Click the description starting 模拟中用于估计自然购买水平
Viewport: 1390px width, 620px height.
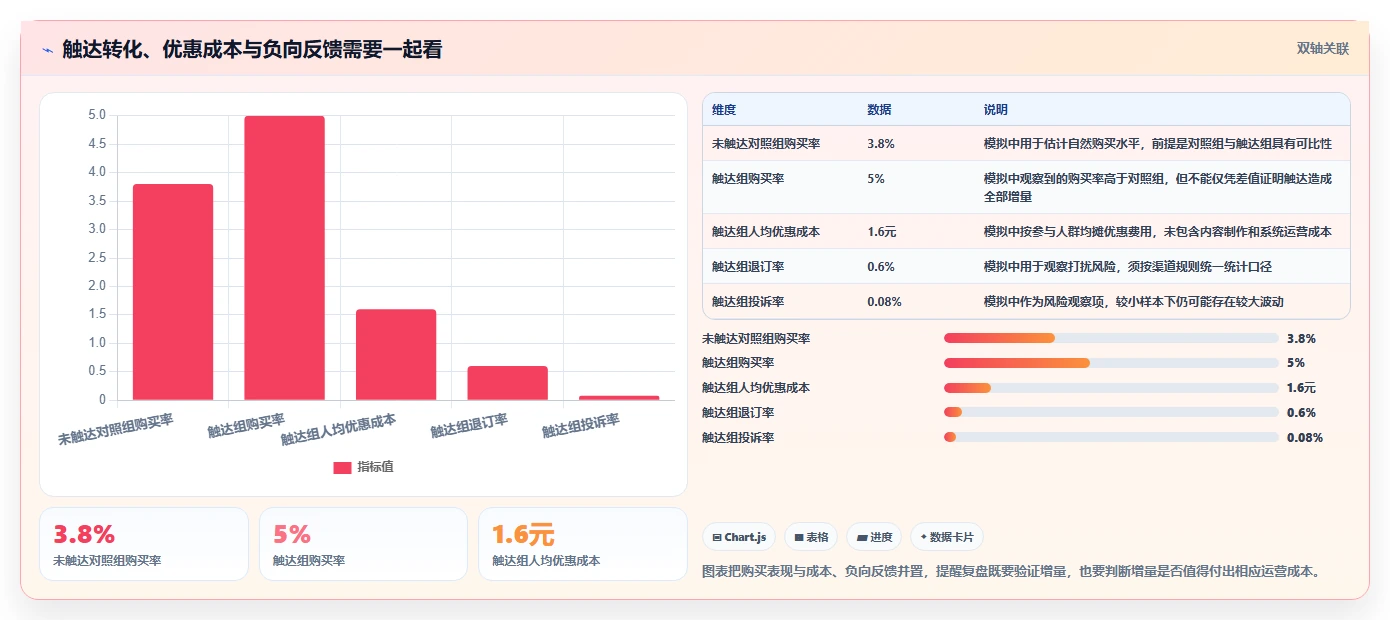pyautogui.click(x=1158, y=144)
